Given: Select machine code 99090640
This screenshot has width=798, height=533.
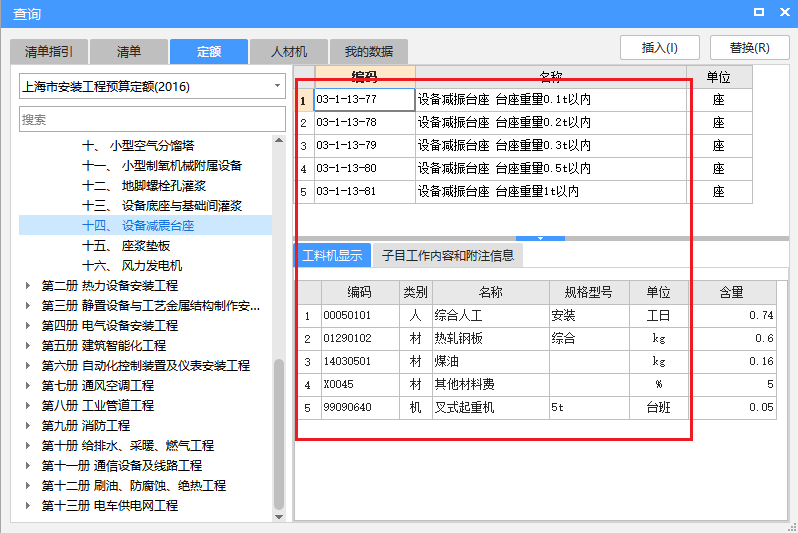Looking at the screenshot, I should click(360, 407).
